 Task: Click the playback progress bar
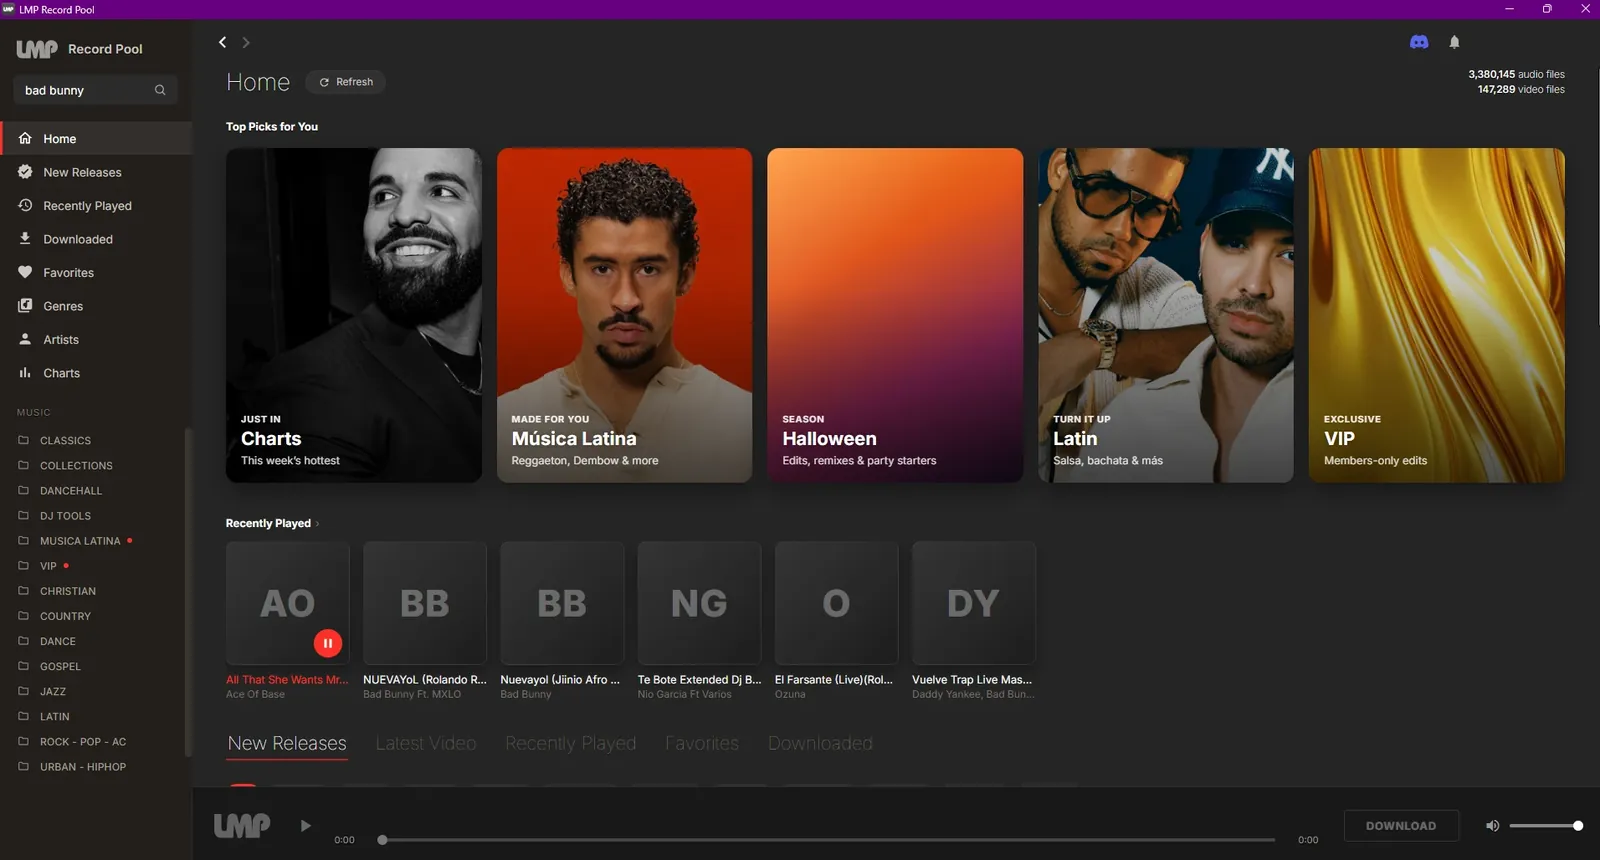click(x=828, y=840)
